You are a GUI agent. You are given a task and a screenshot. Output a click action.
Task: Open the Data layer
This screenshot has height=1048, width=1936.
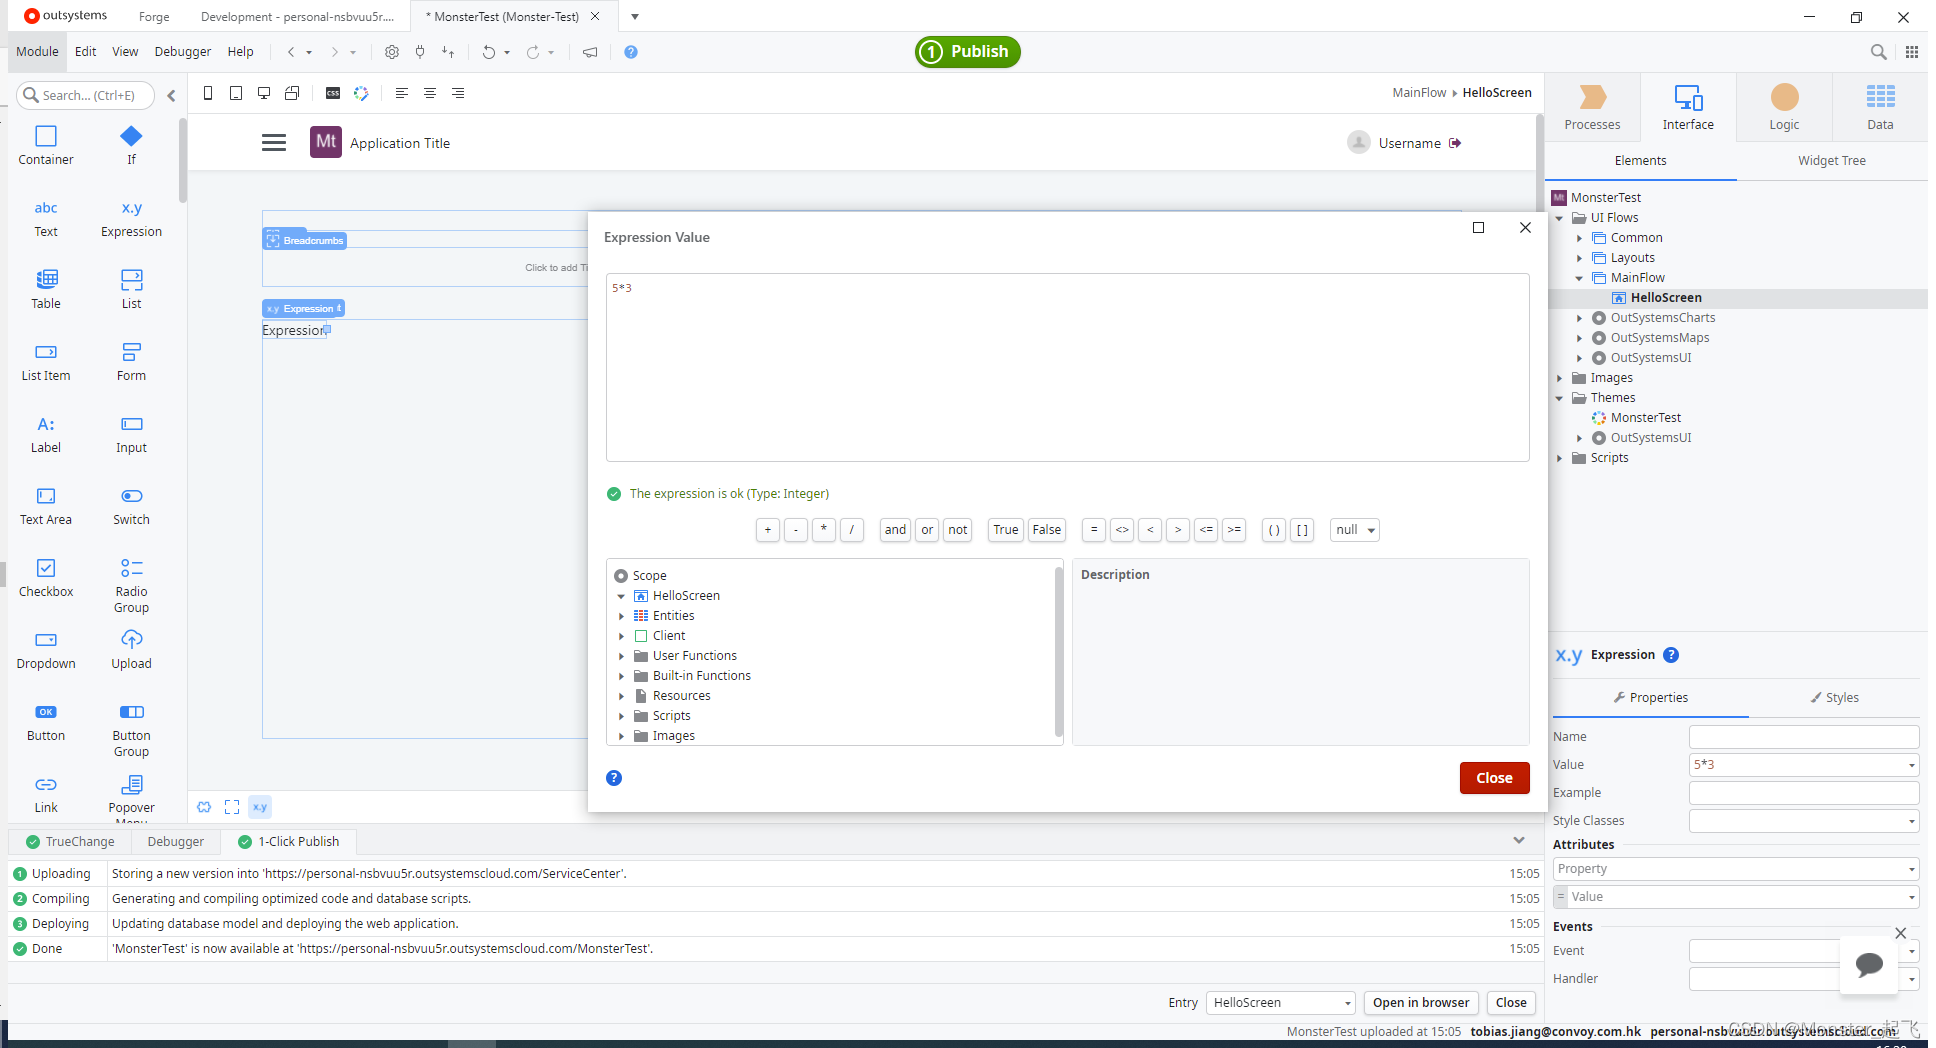pos(1880,107)
